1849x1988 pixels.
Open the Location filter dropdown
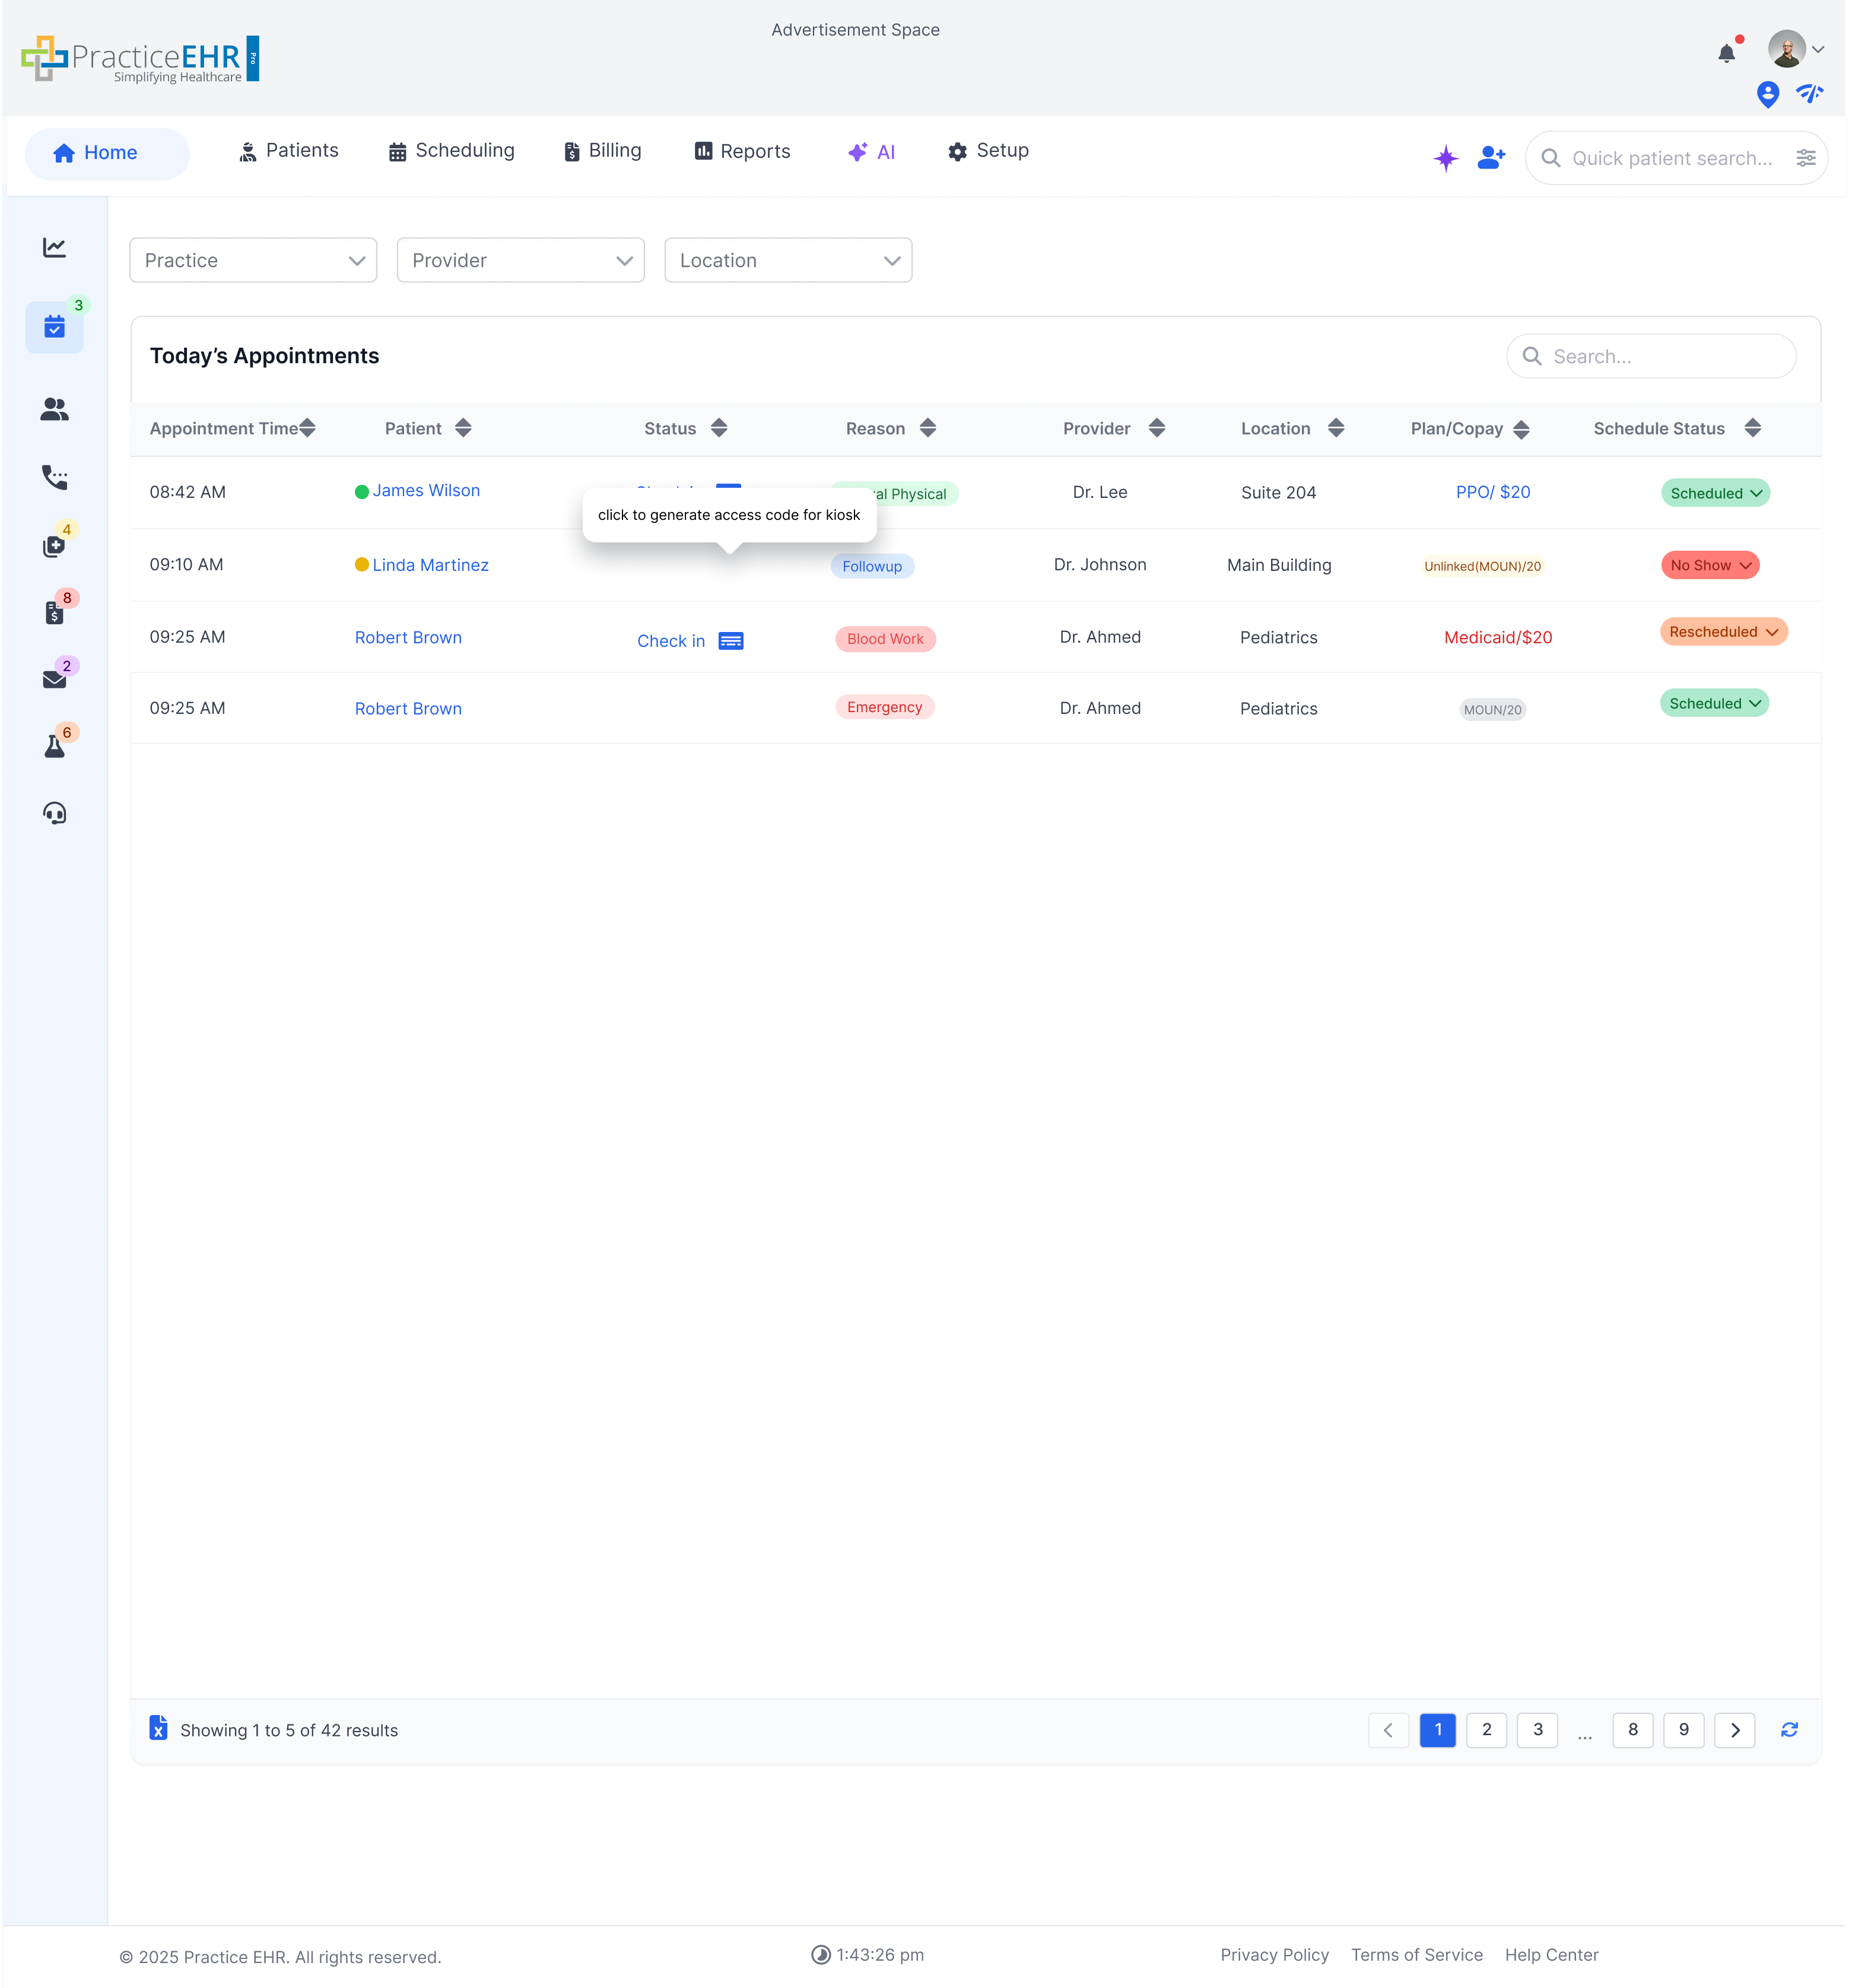coord(788,260)
